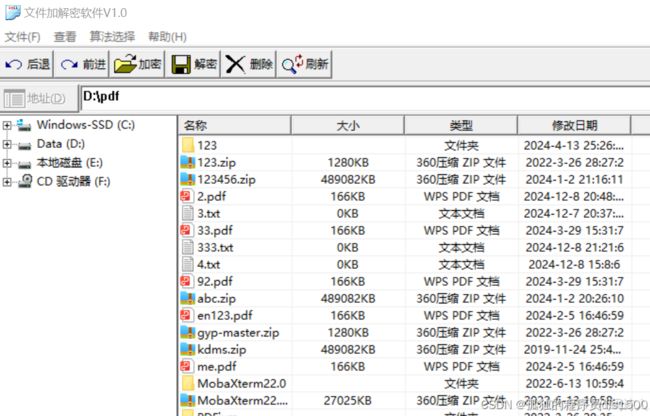Expand the Data (D:) tree node
650x416 pixels.
7,144
